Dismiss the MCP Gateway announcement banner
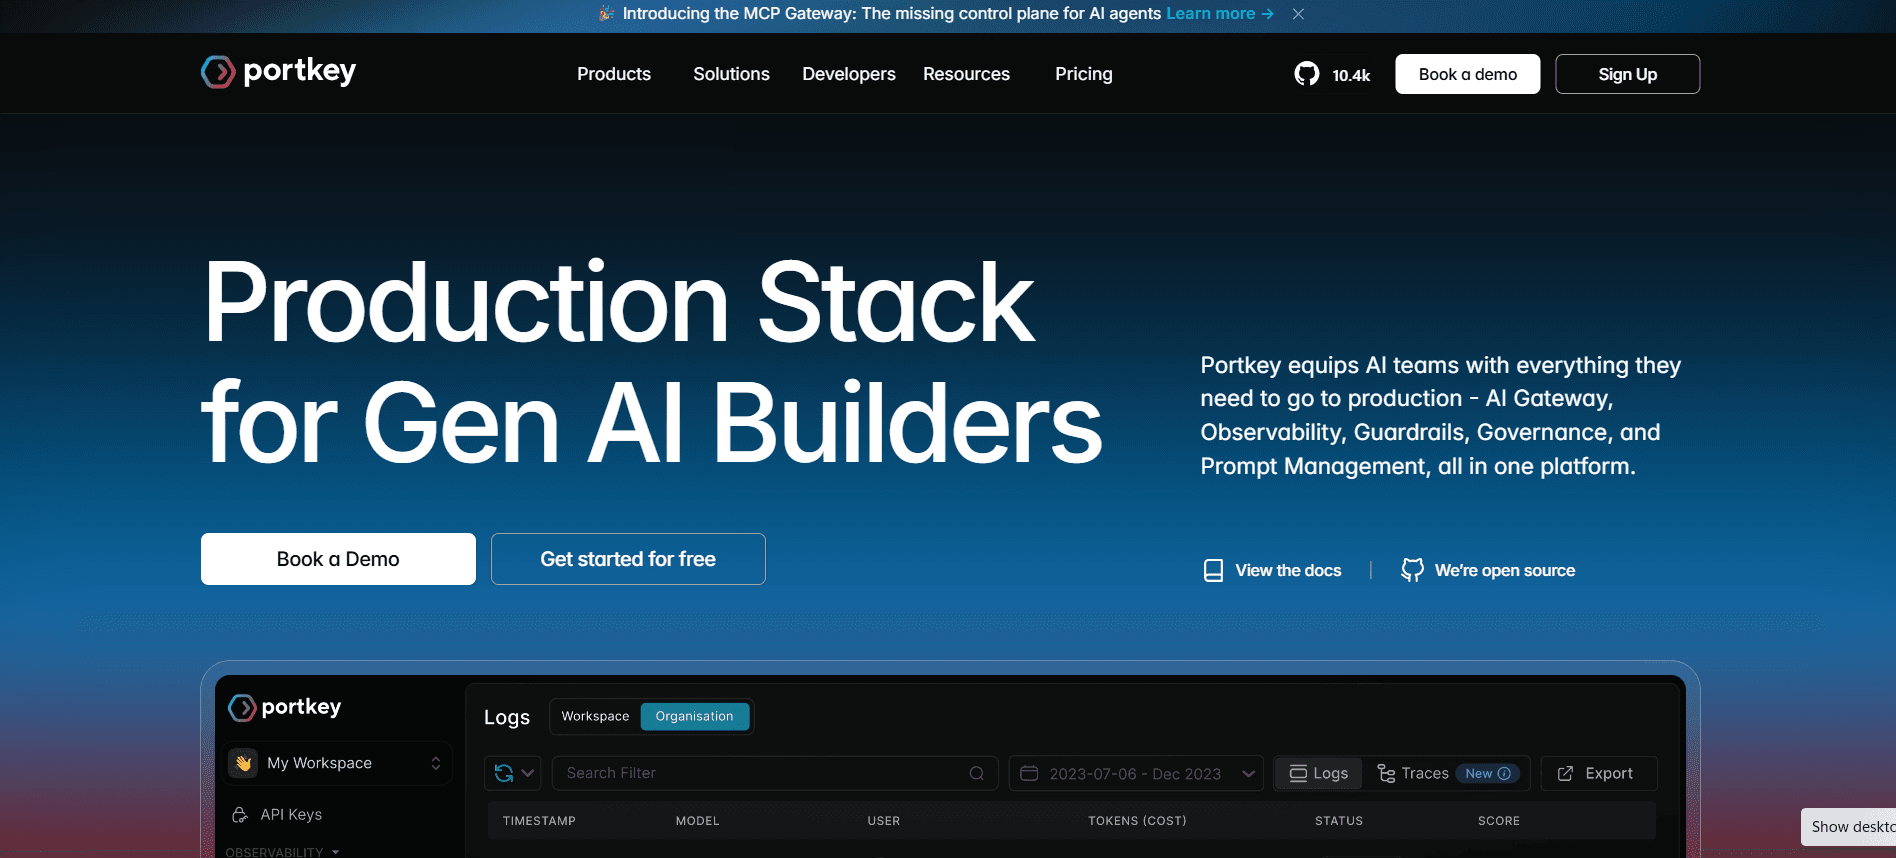Screen dimensions: 1896x858 (x=1298, y=14)
